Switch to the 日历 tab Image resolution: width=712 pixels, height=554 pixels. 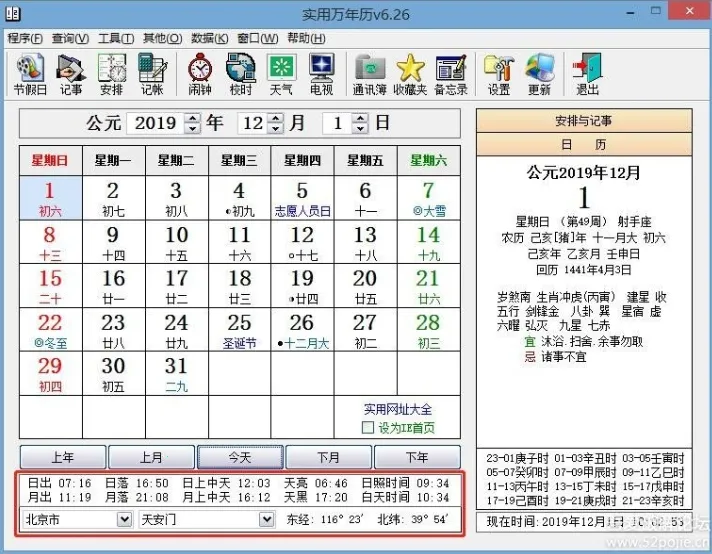click(x=584, y=144)
